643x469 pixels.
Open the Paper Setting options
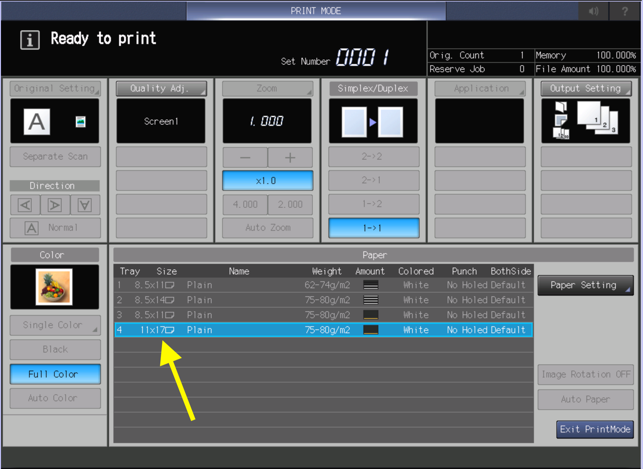coord(585,284)
